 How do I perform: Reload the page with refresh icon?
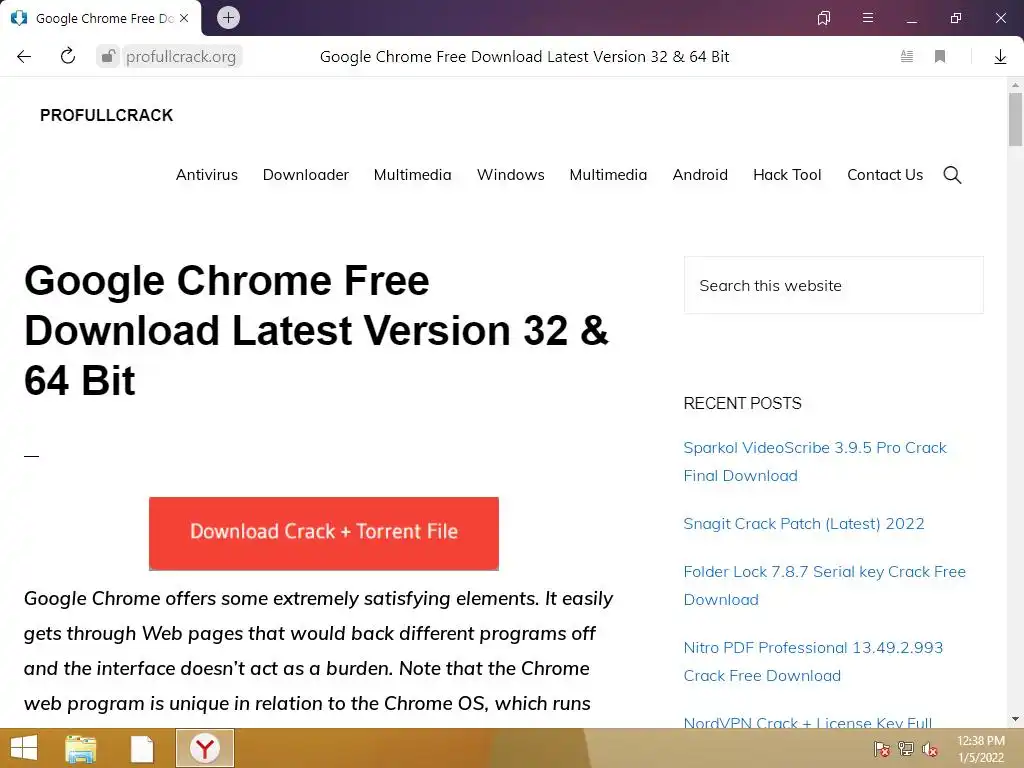tap(68, 56)
